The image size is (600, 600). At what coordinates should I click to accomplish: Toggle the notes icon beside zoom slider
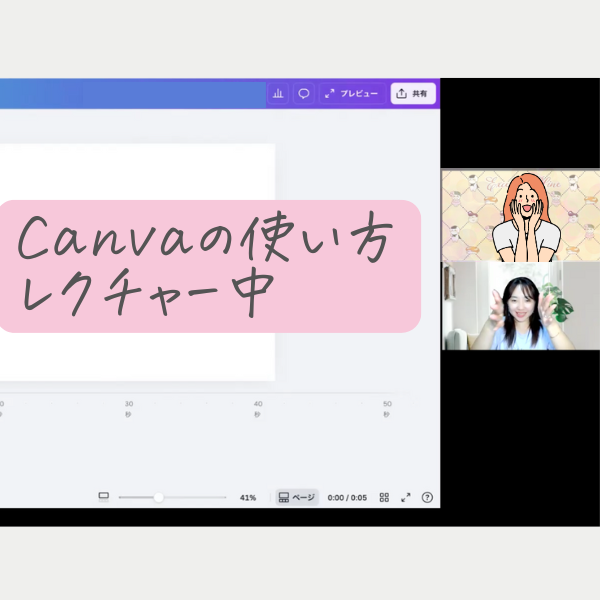pos(103,497)
